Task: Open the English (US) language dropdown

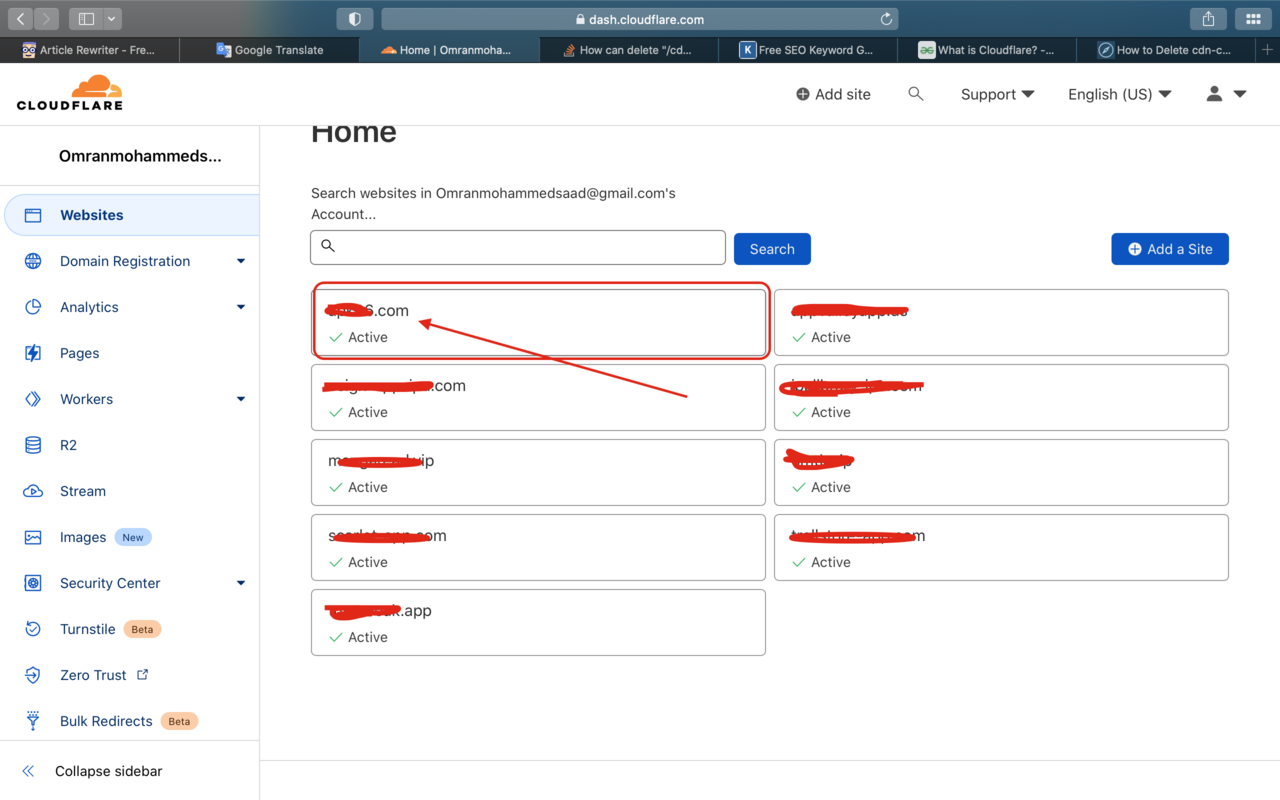Action: (x=1119, y=94)
